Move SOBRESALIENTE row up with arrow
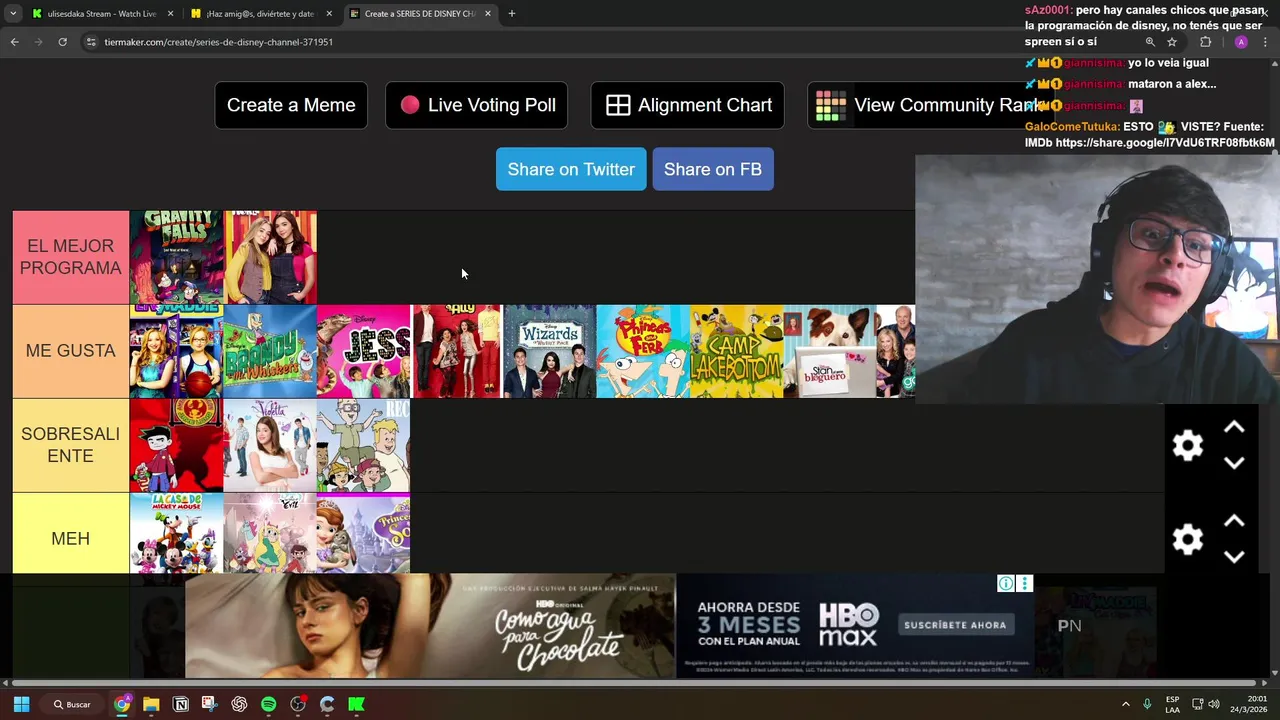Image resolution: width=1280 pixels, height=720 pixels. [x=1234, y=427]
